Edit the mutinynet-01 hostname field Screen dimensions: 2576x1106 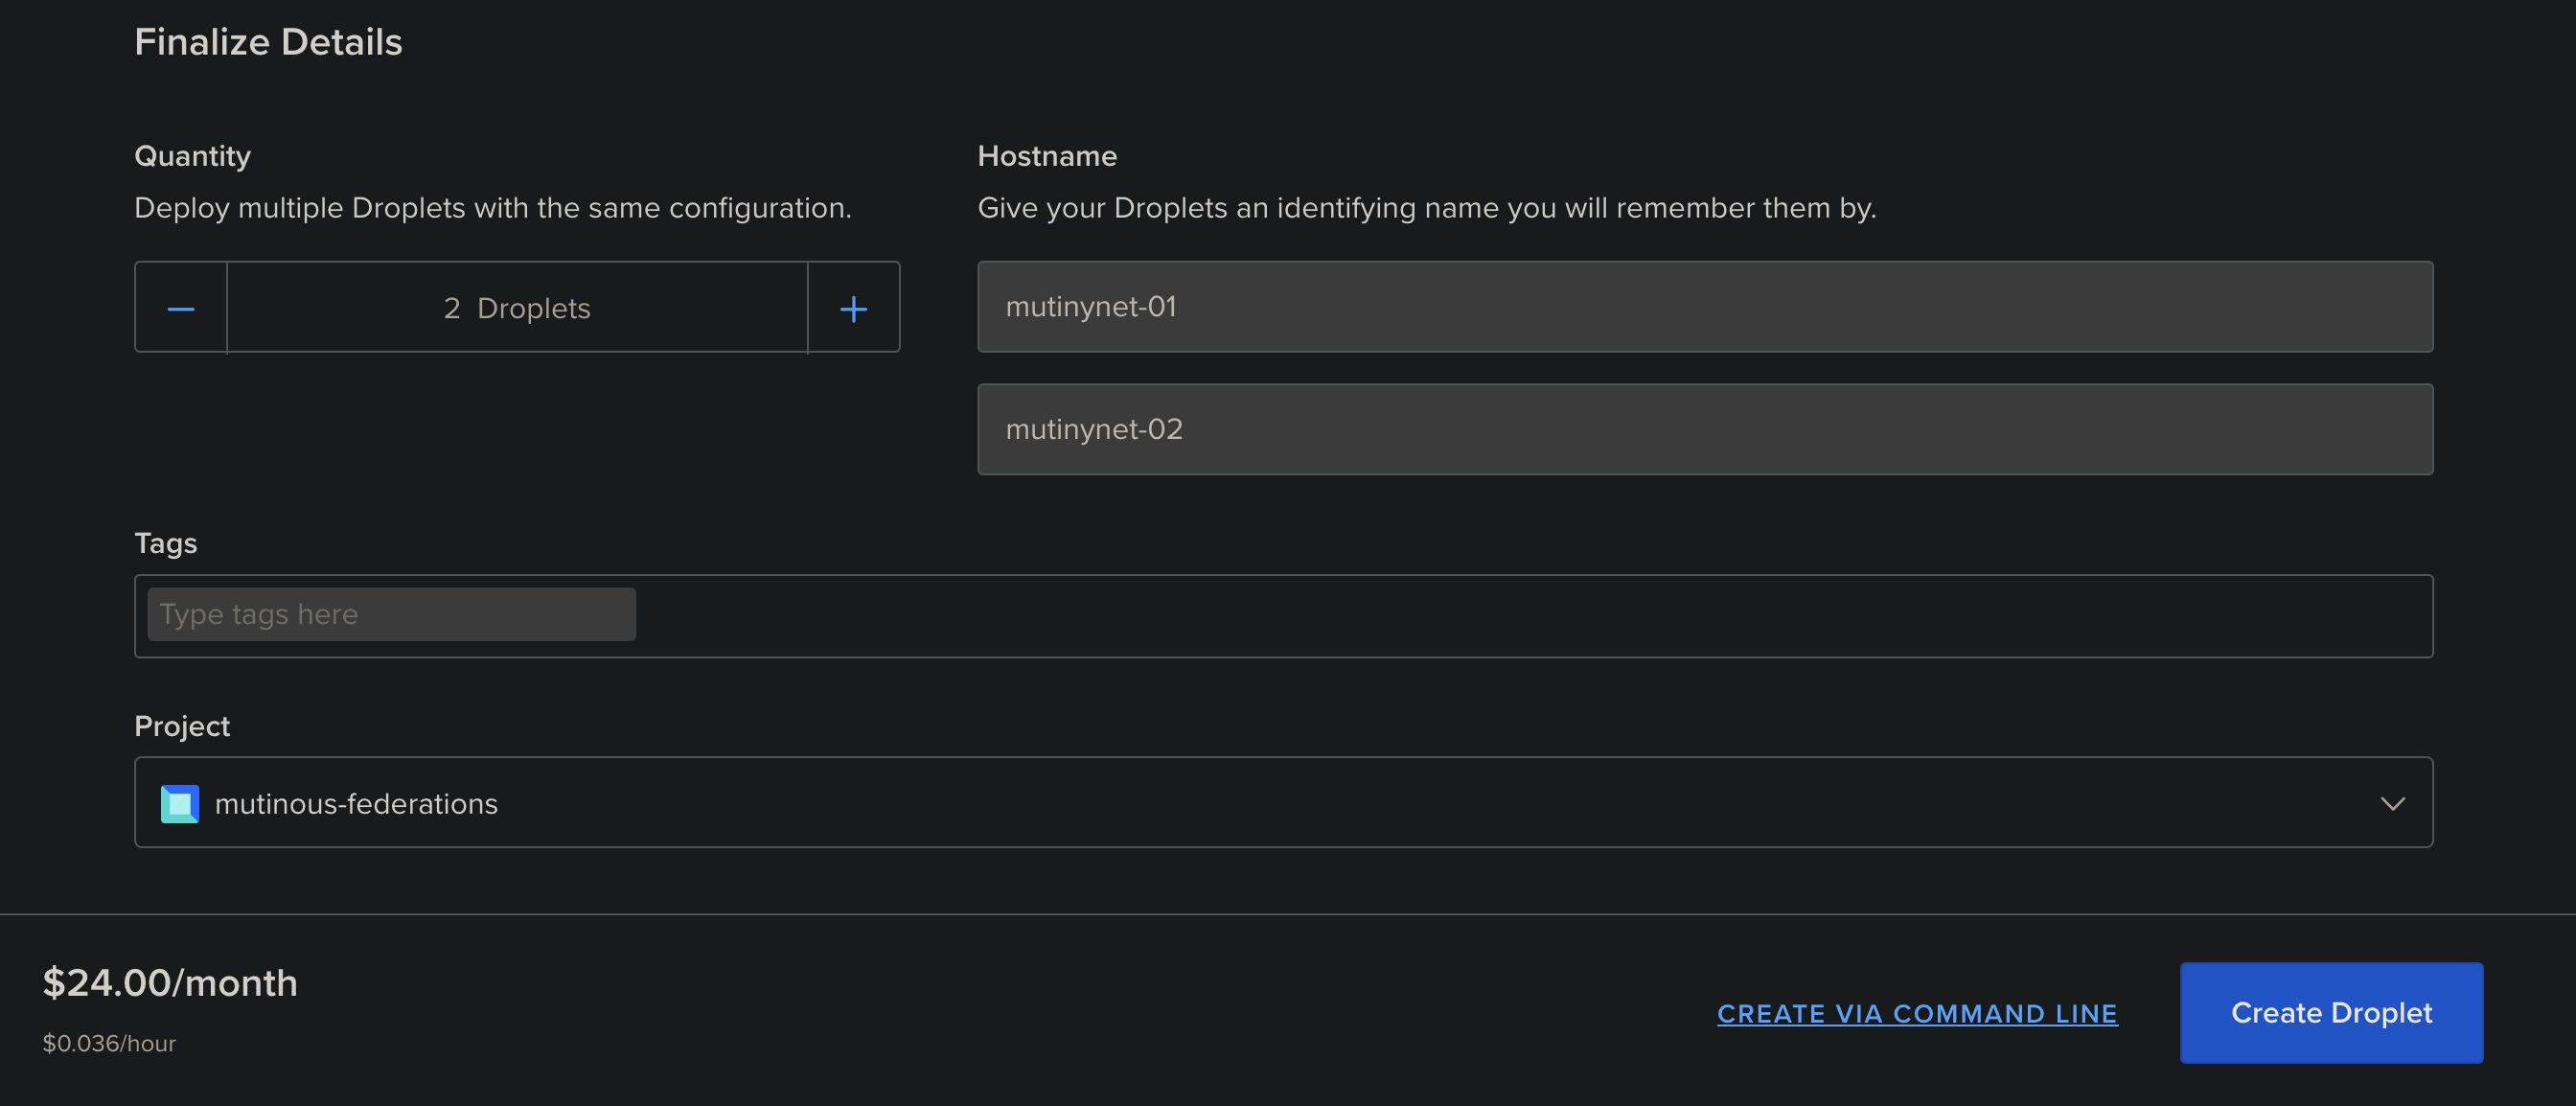tap(1705, 307)
